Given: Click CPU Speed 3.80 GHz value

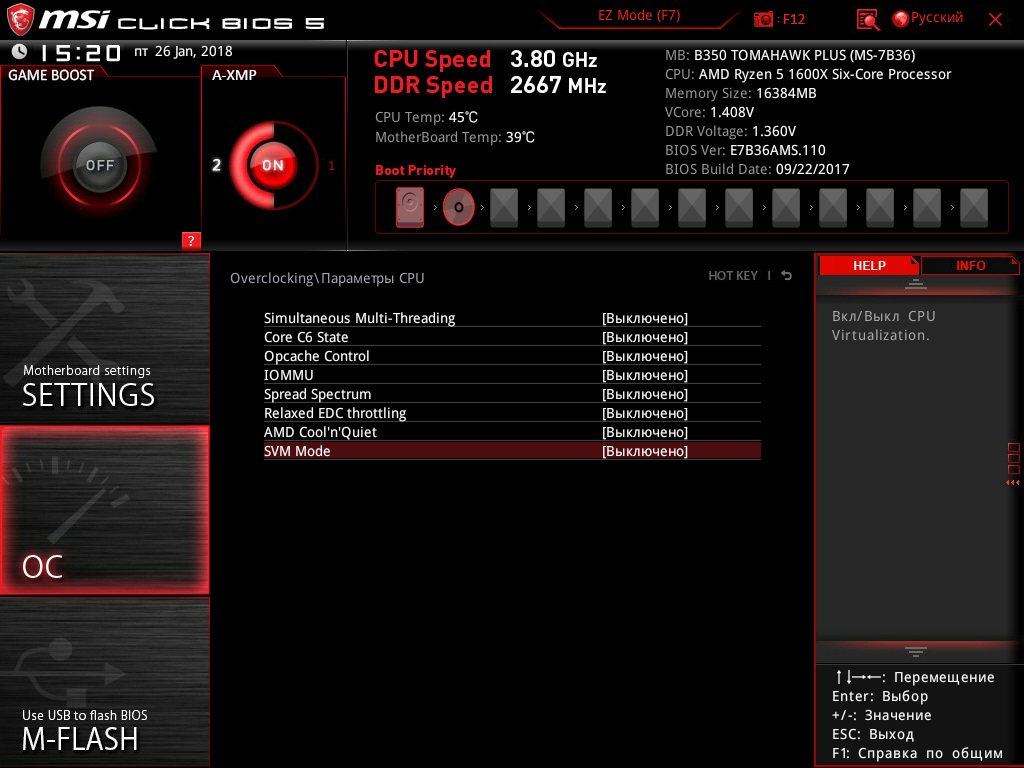Looking at the screenshot, I should point(553,59).
